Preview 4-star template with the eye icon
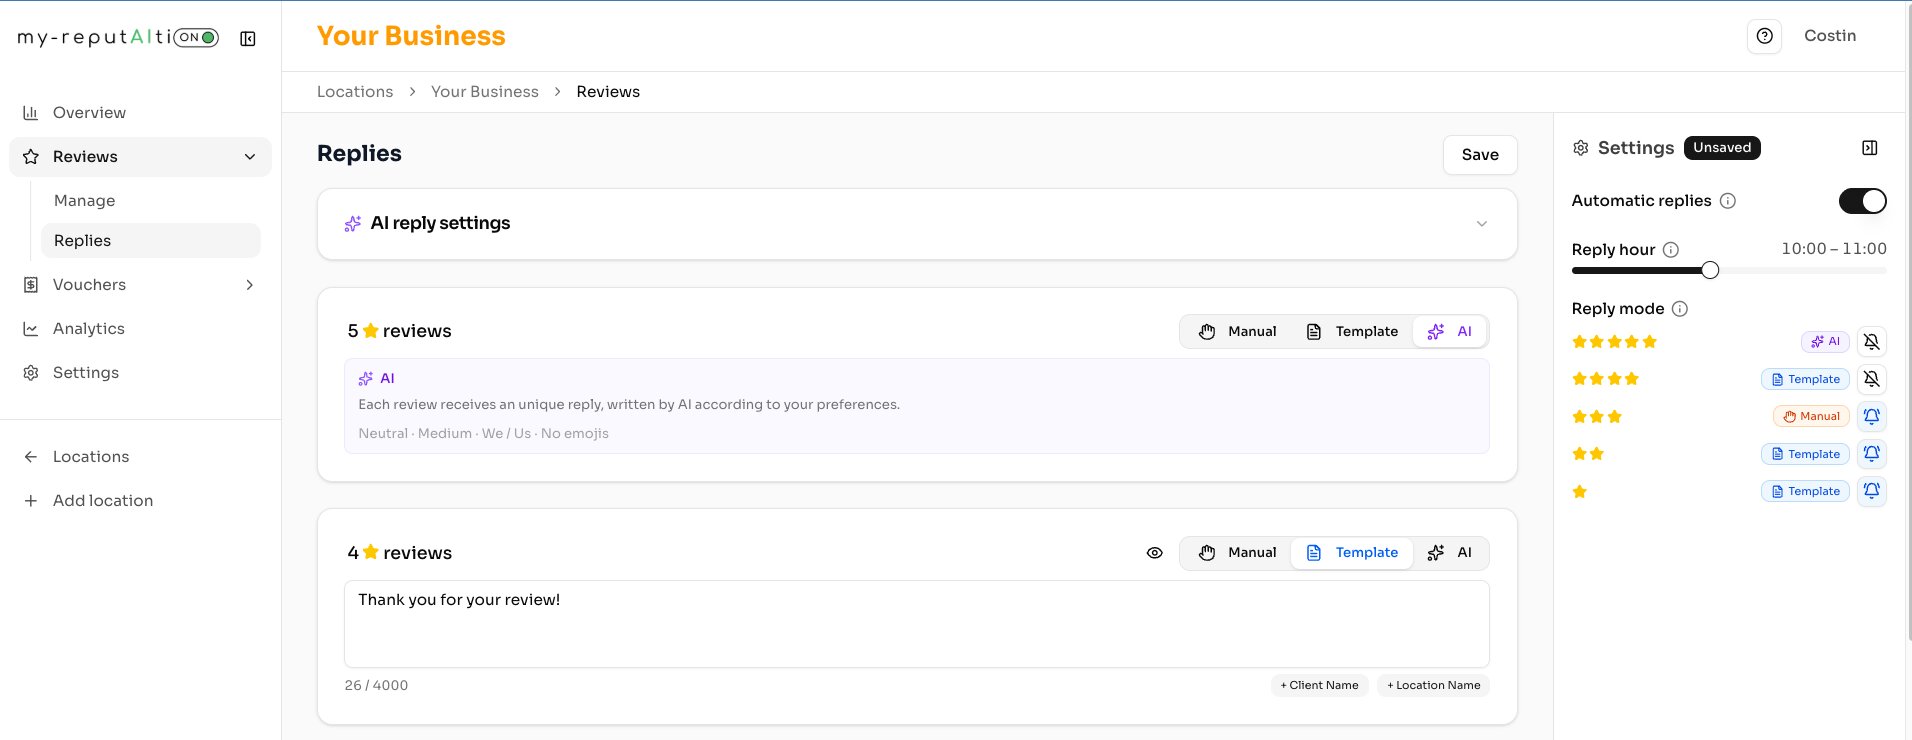The height and width of the screenshot is (740, 1912). point(1155,553)
